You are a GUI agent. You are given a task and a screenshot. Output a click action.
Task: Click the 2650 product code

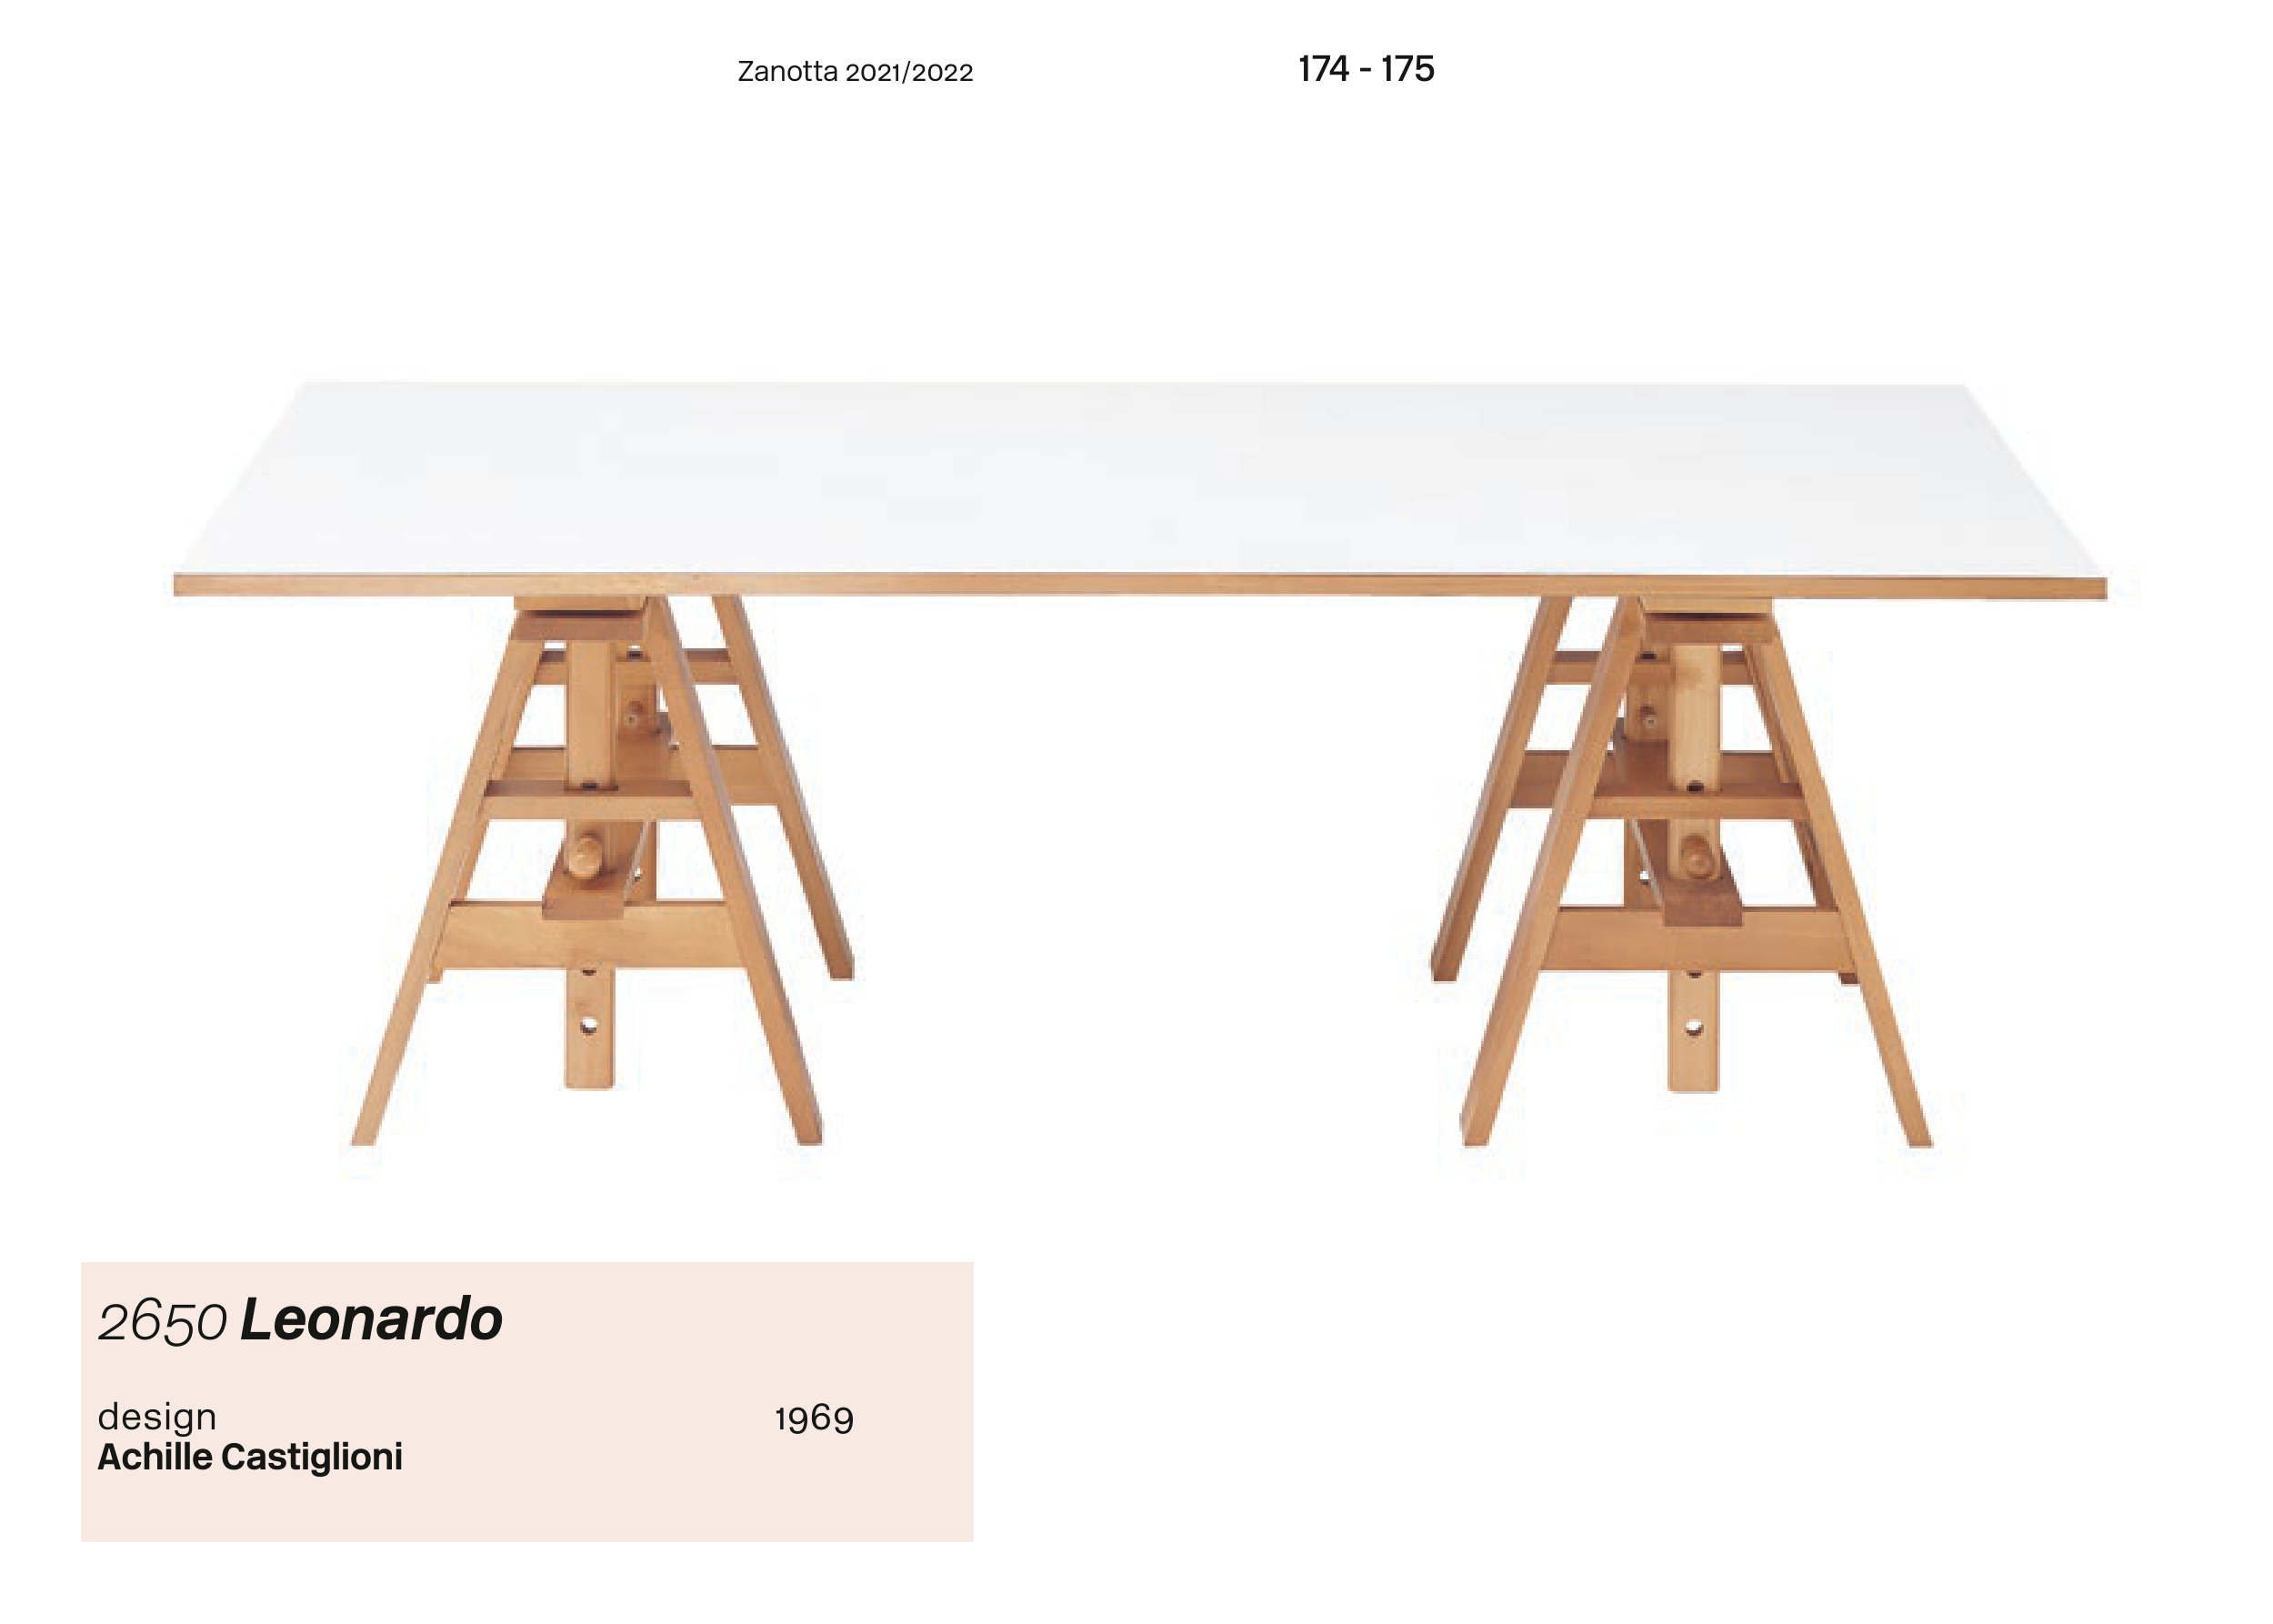(162, 1322)
